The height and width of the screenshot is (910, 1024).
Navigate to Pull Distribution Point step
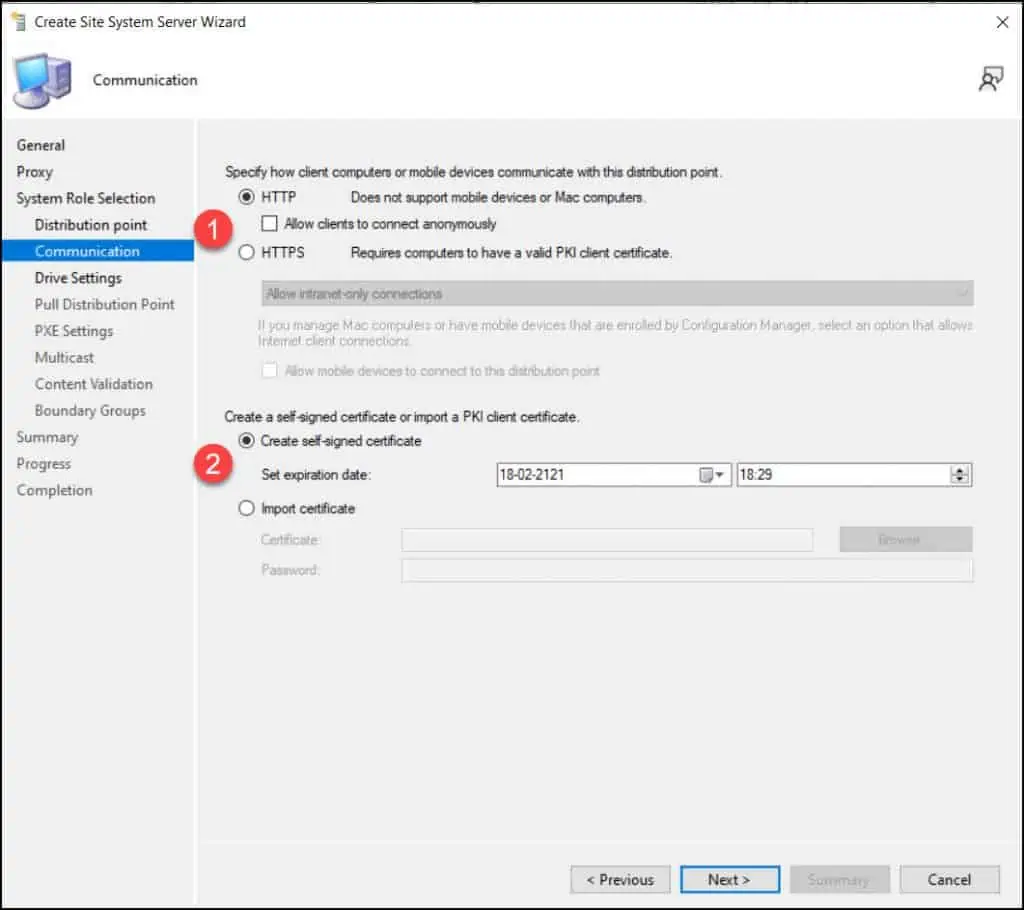click(104, 304)
